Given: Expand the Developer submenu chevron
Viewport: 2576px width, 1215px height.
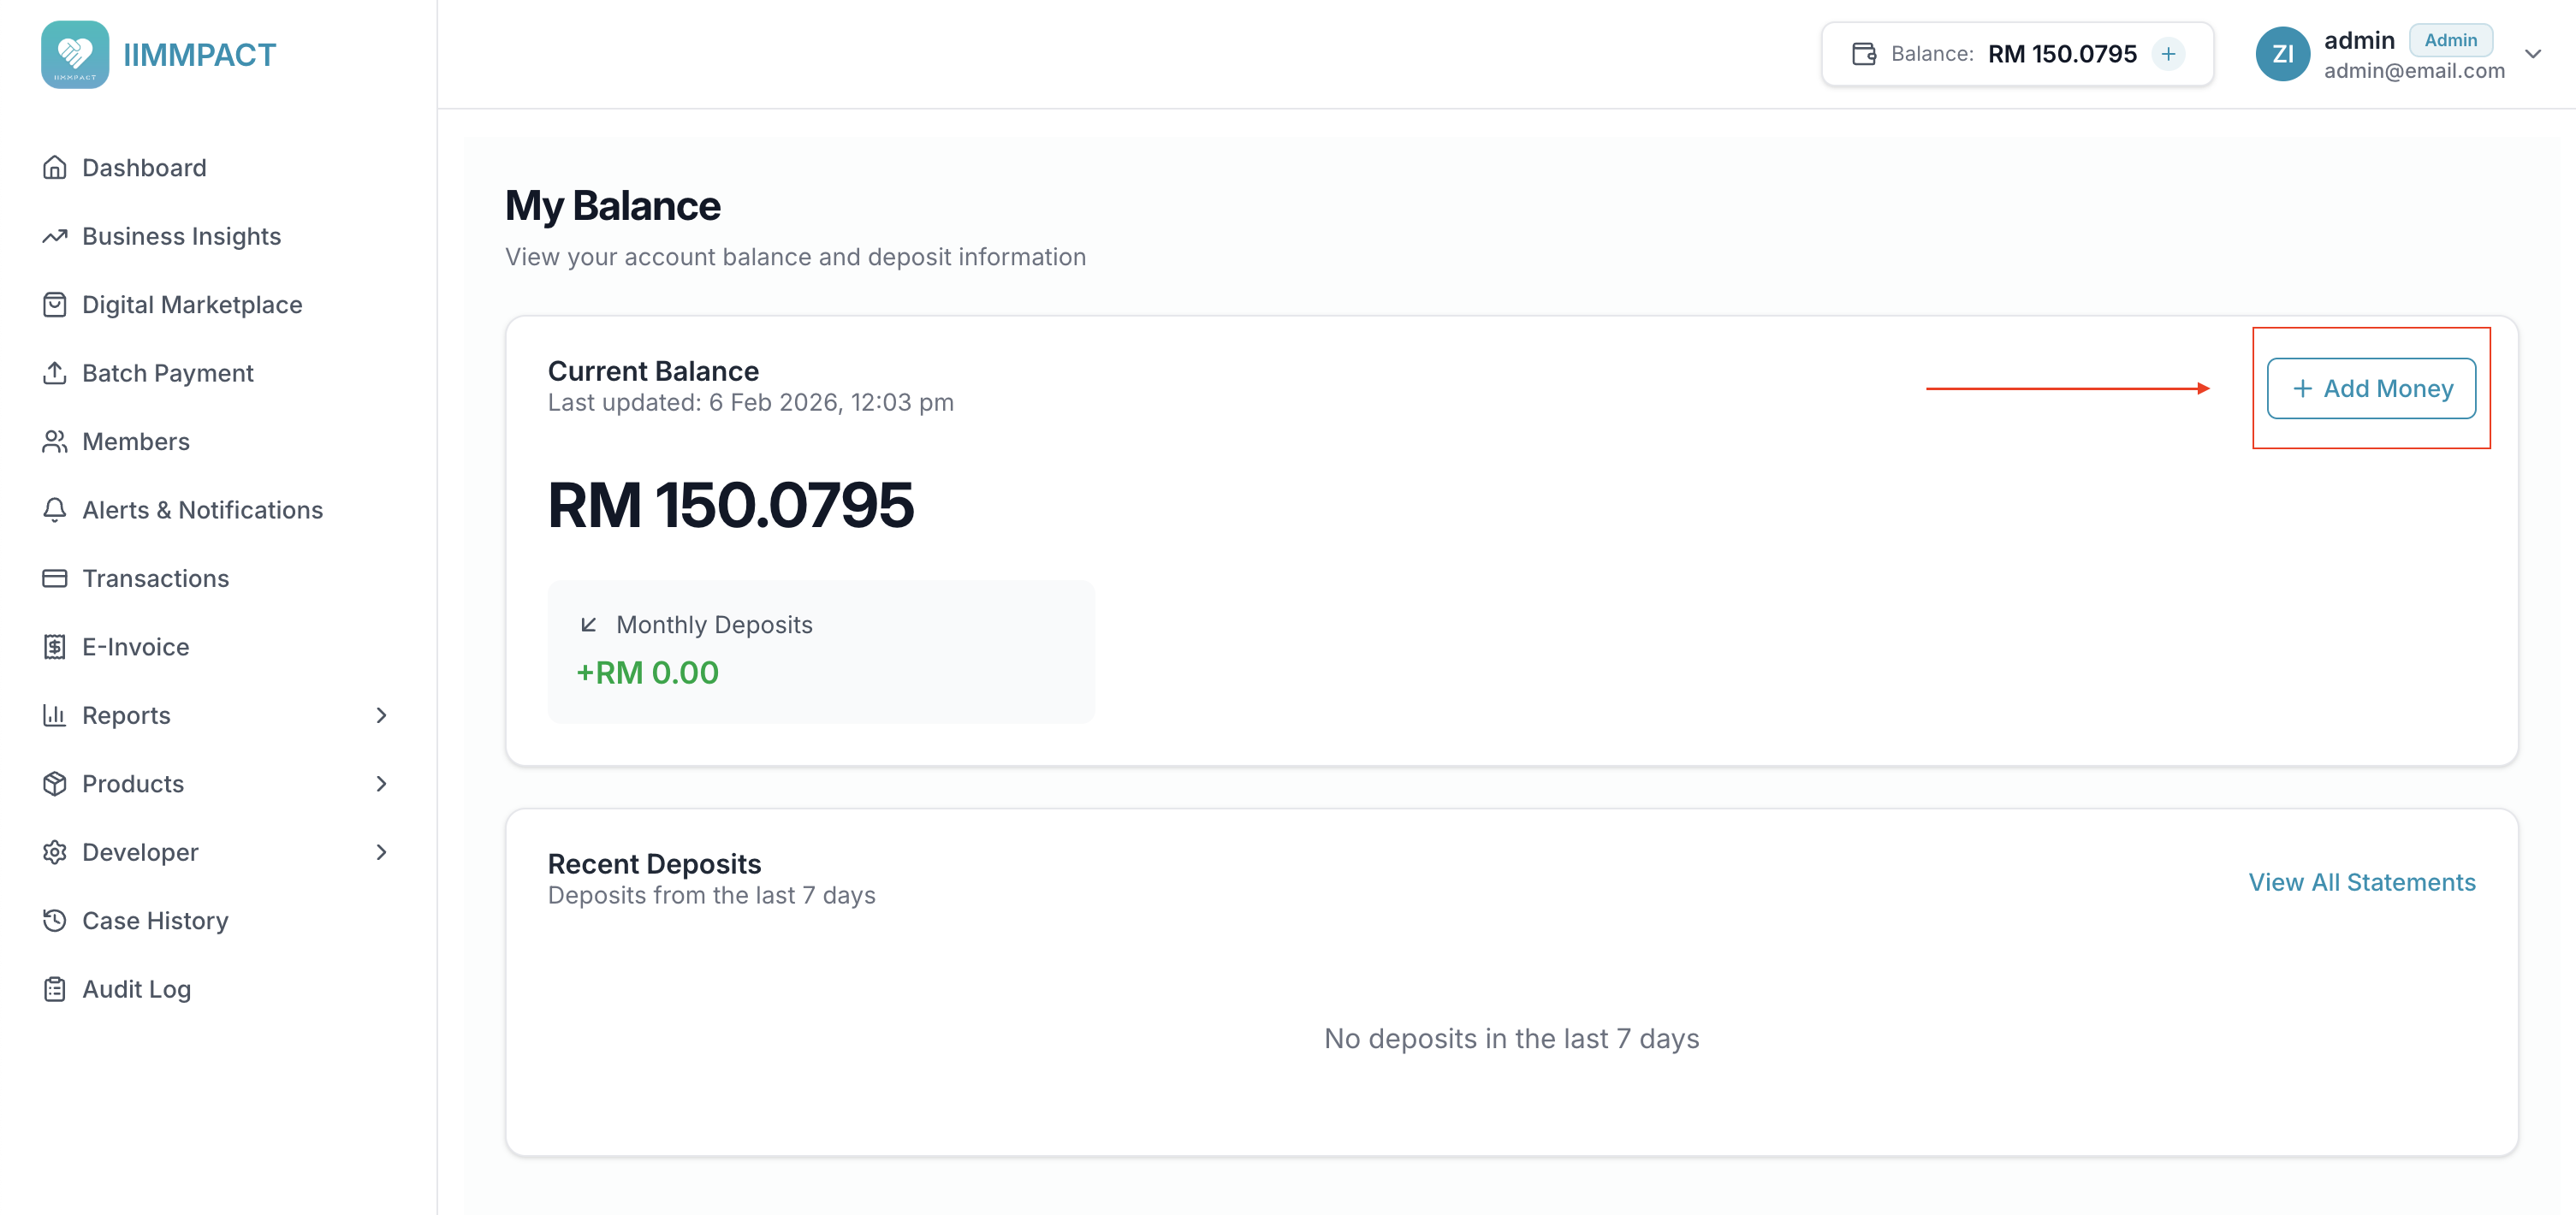Looking at the screenshot, I should [x=381, y=852].
